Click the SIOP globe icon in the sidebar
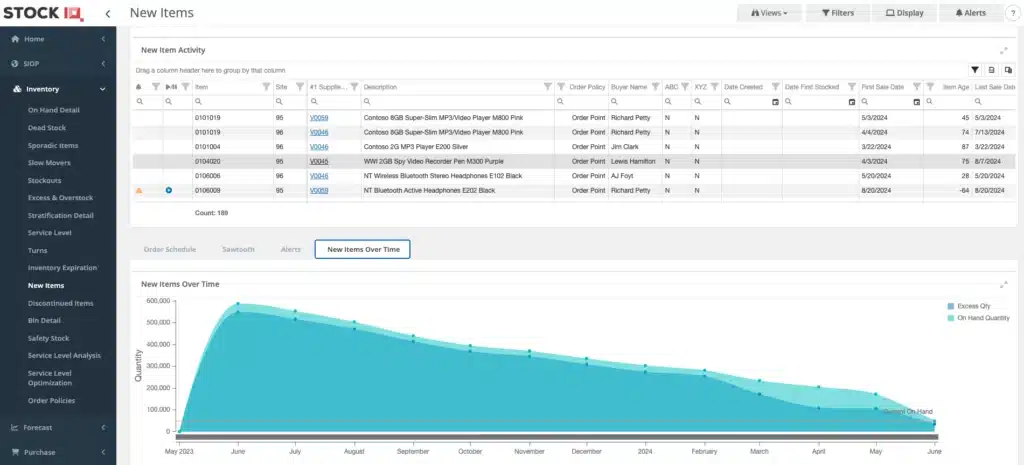 [x=15, y=64]
